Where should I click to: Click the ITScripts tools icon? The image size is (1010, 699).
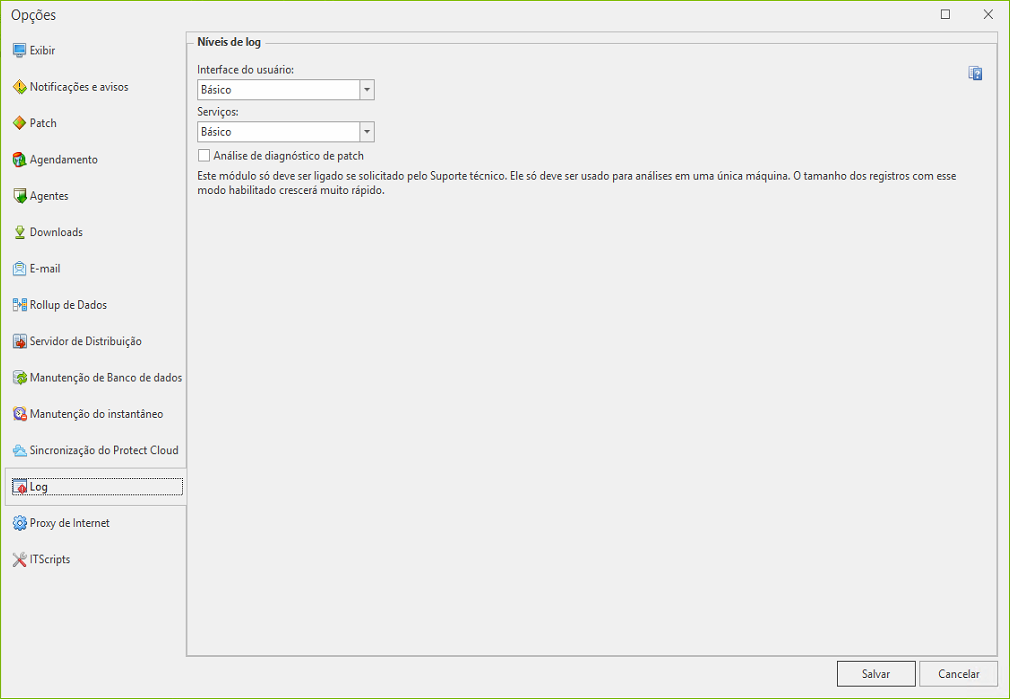pos(19,560)
